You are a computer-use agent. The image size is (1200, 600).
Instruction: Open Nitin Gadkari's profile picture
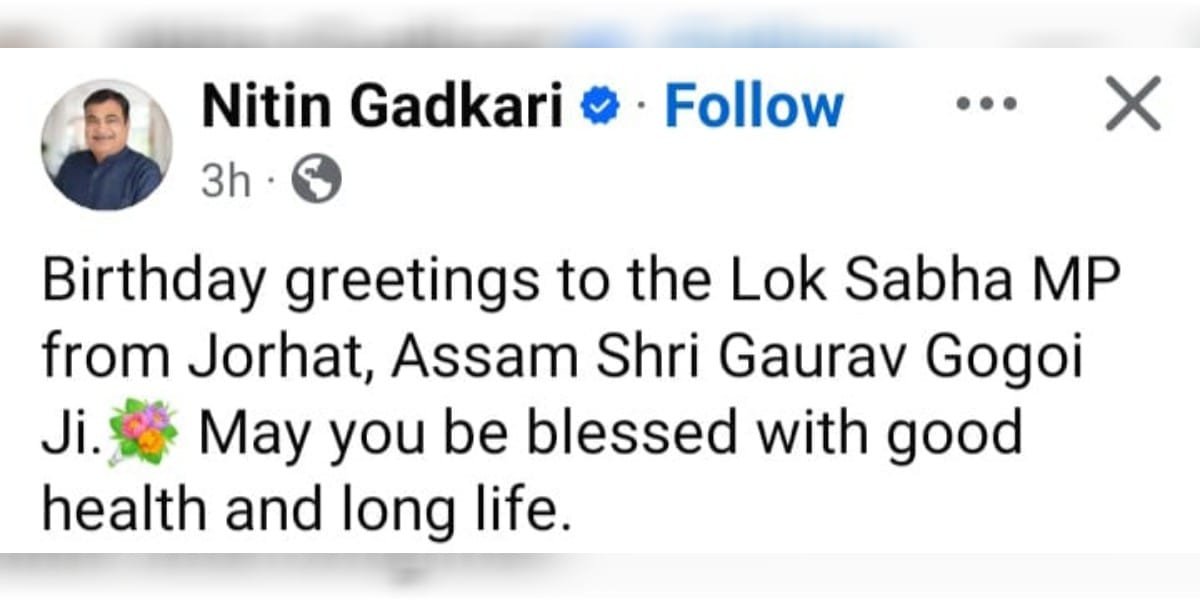pos(106,145)
